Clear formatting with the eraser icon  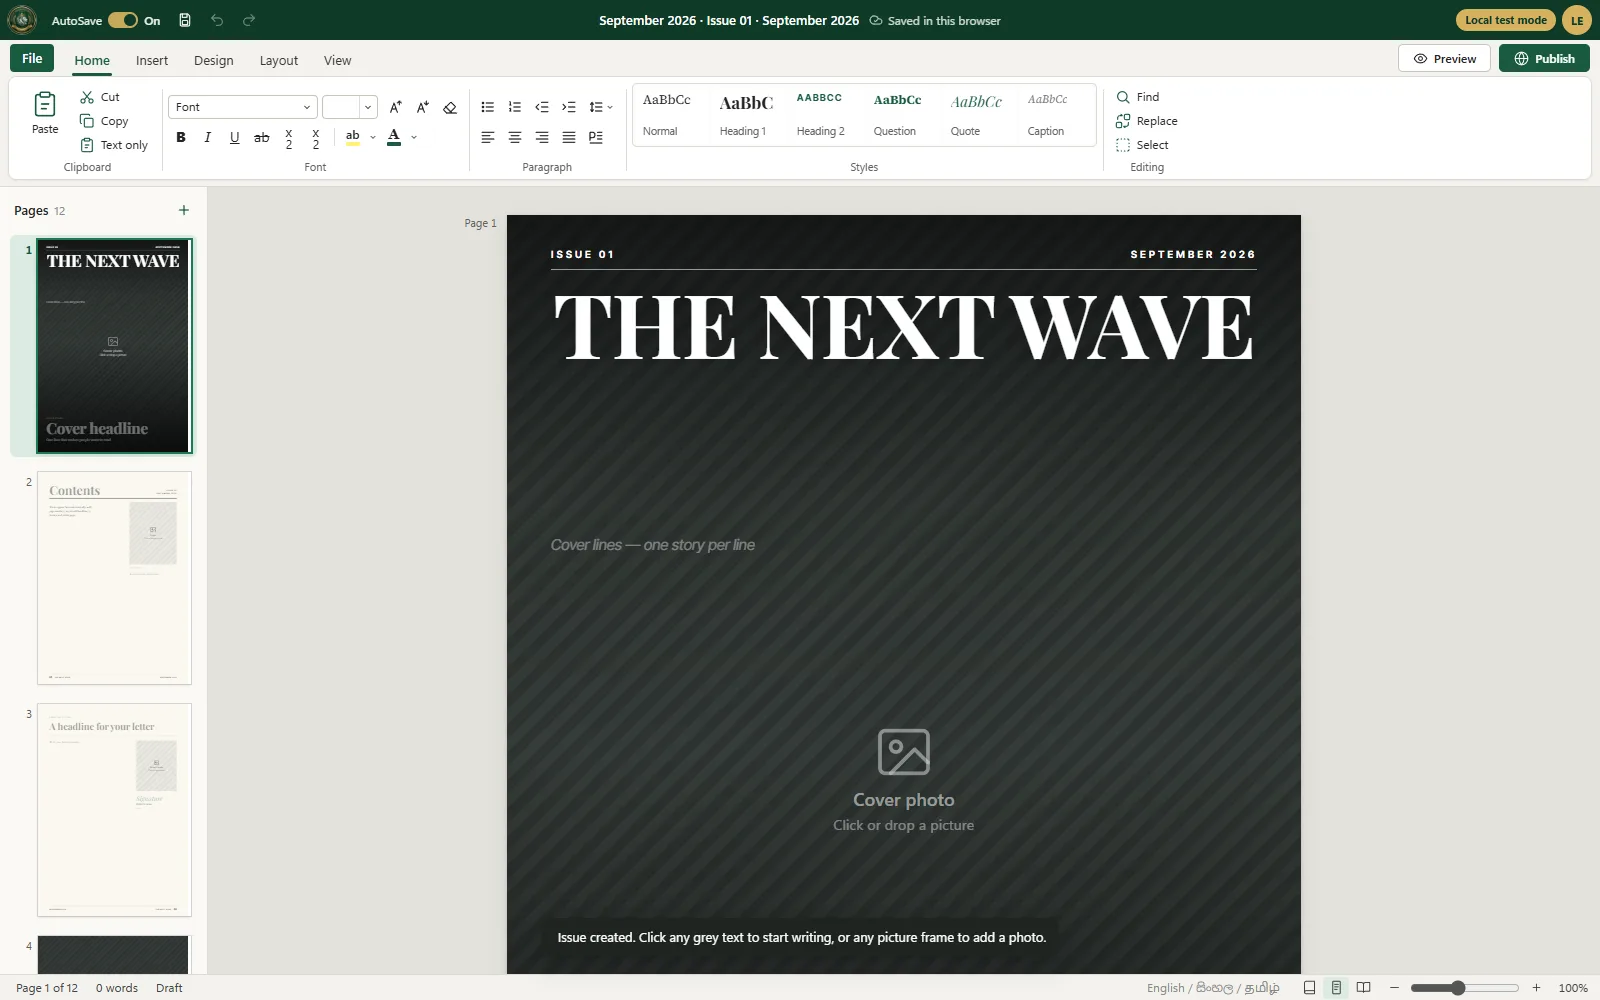point(450,107)
